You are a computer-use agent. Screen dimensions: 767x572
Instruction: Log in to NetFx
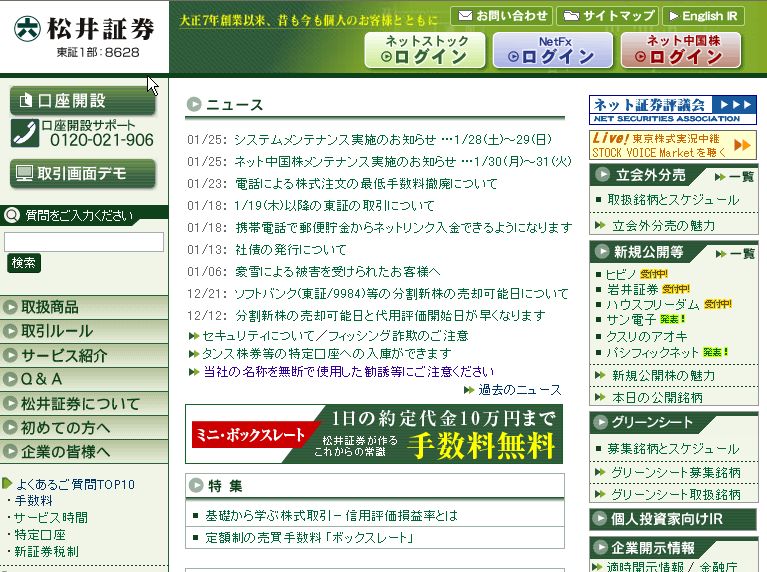tap(552, 50)
